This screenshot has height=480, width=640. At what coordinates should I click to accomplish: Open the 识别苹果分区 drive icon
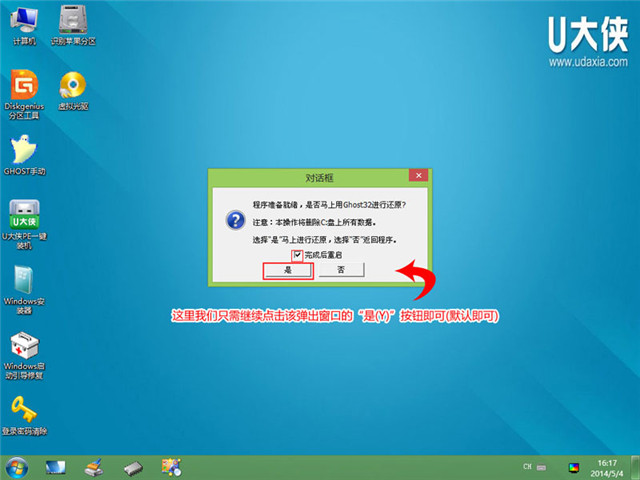coord(72,20)
